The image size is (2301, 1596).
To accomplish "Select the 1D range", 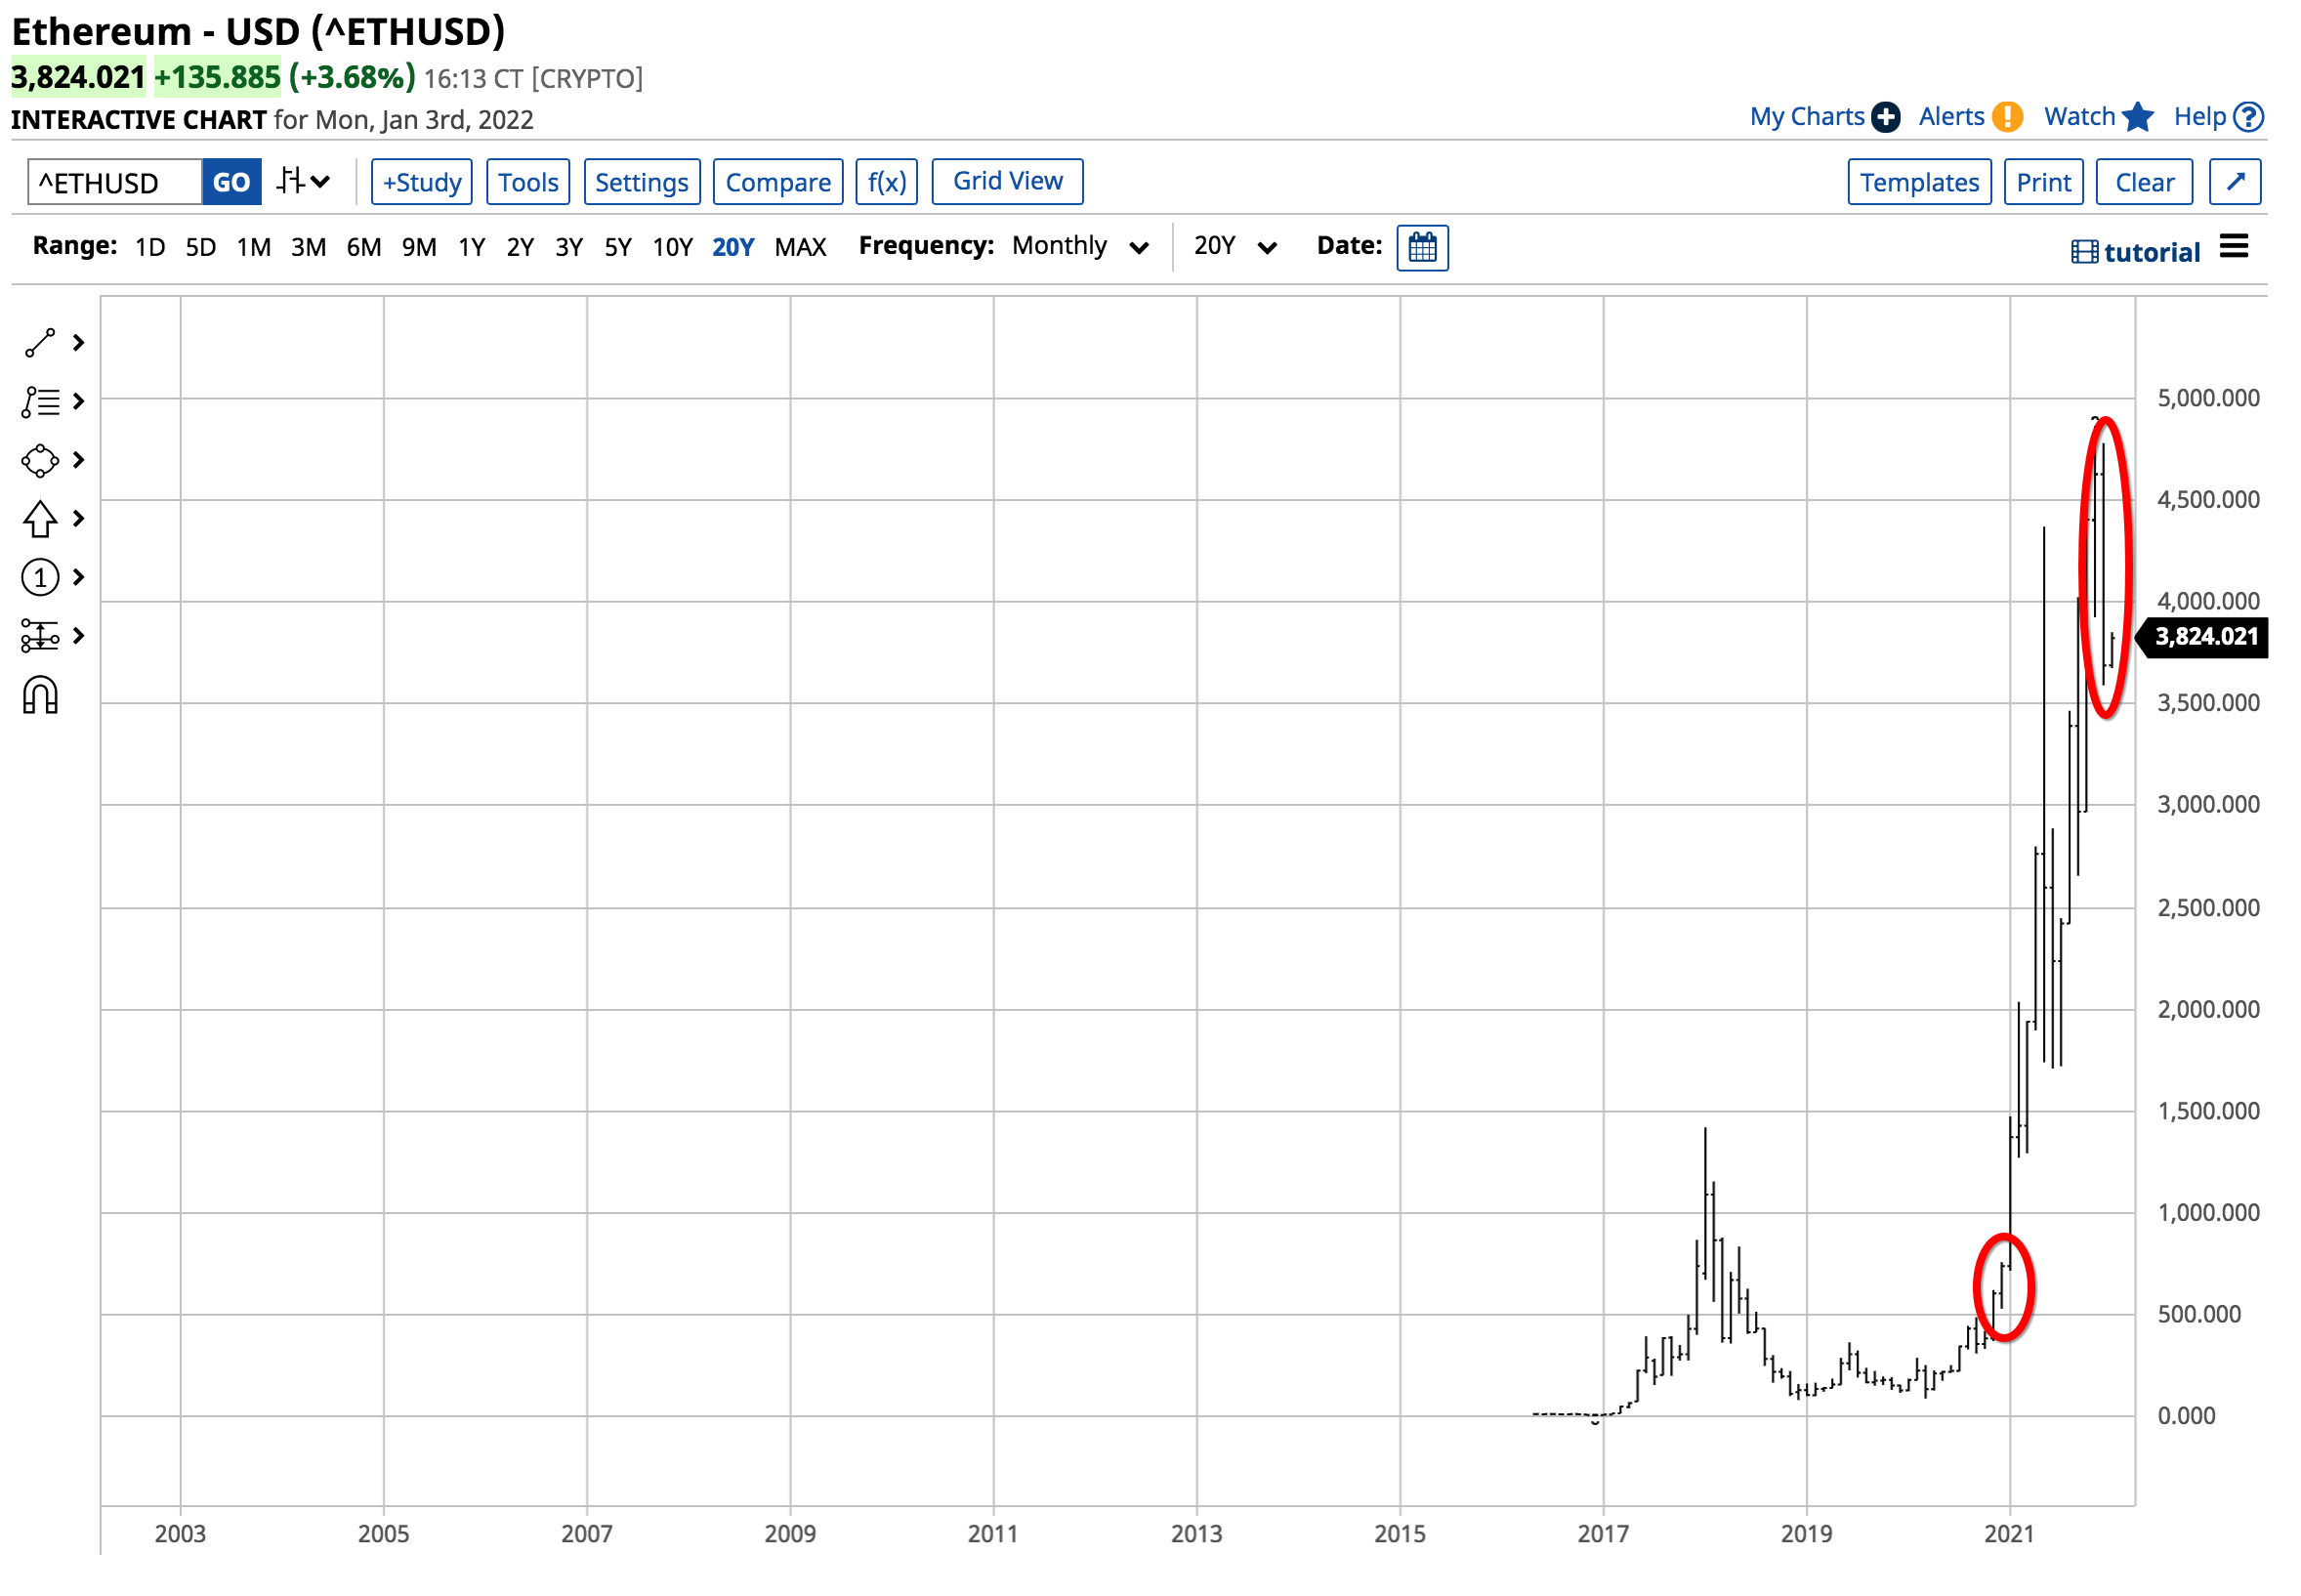I will coord(150,247).
